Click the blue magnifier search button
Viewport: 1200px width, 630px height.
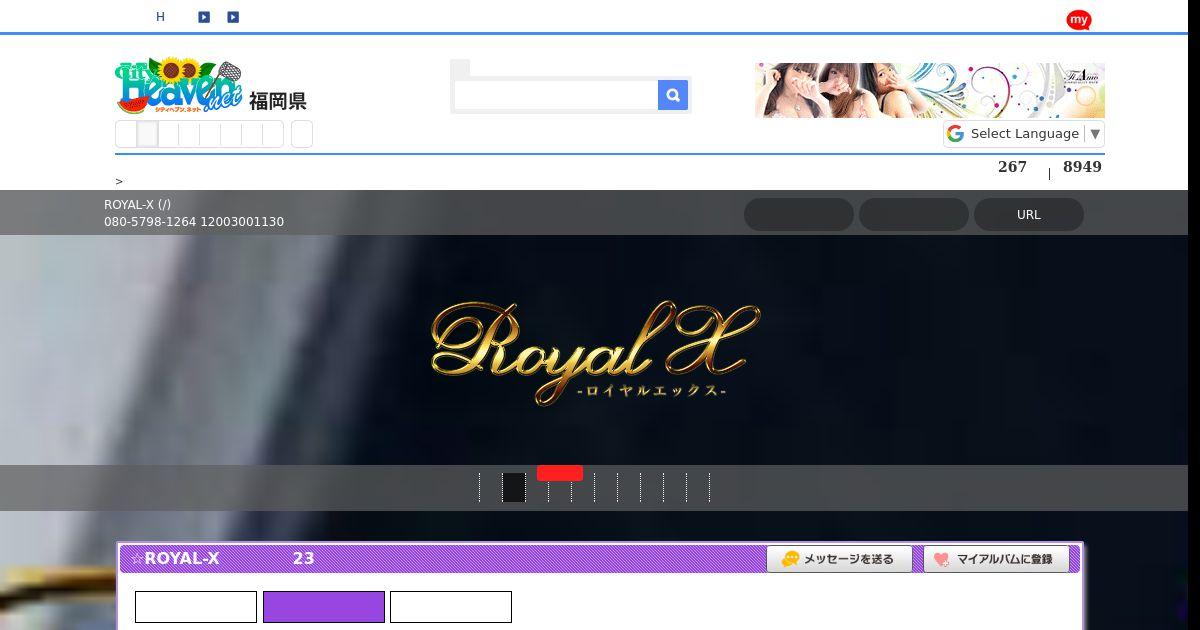(x=673, y=95)
